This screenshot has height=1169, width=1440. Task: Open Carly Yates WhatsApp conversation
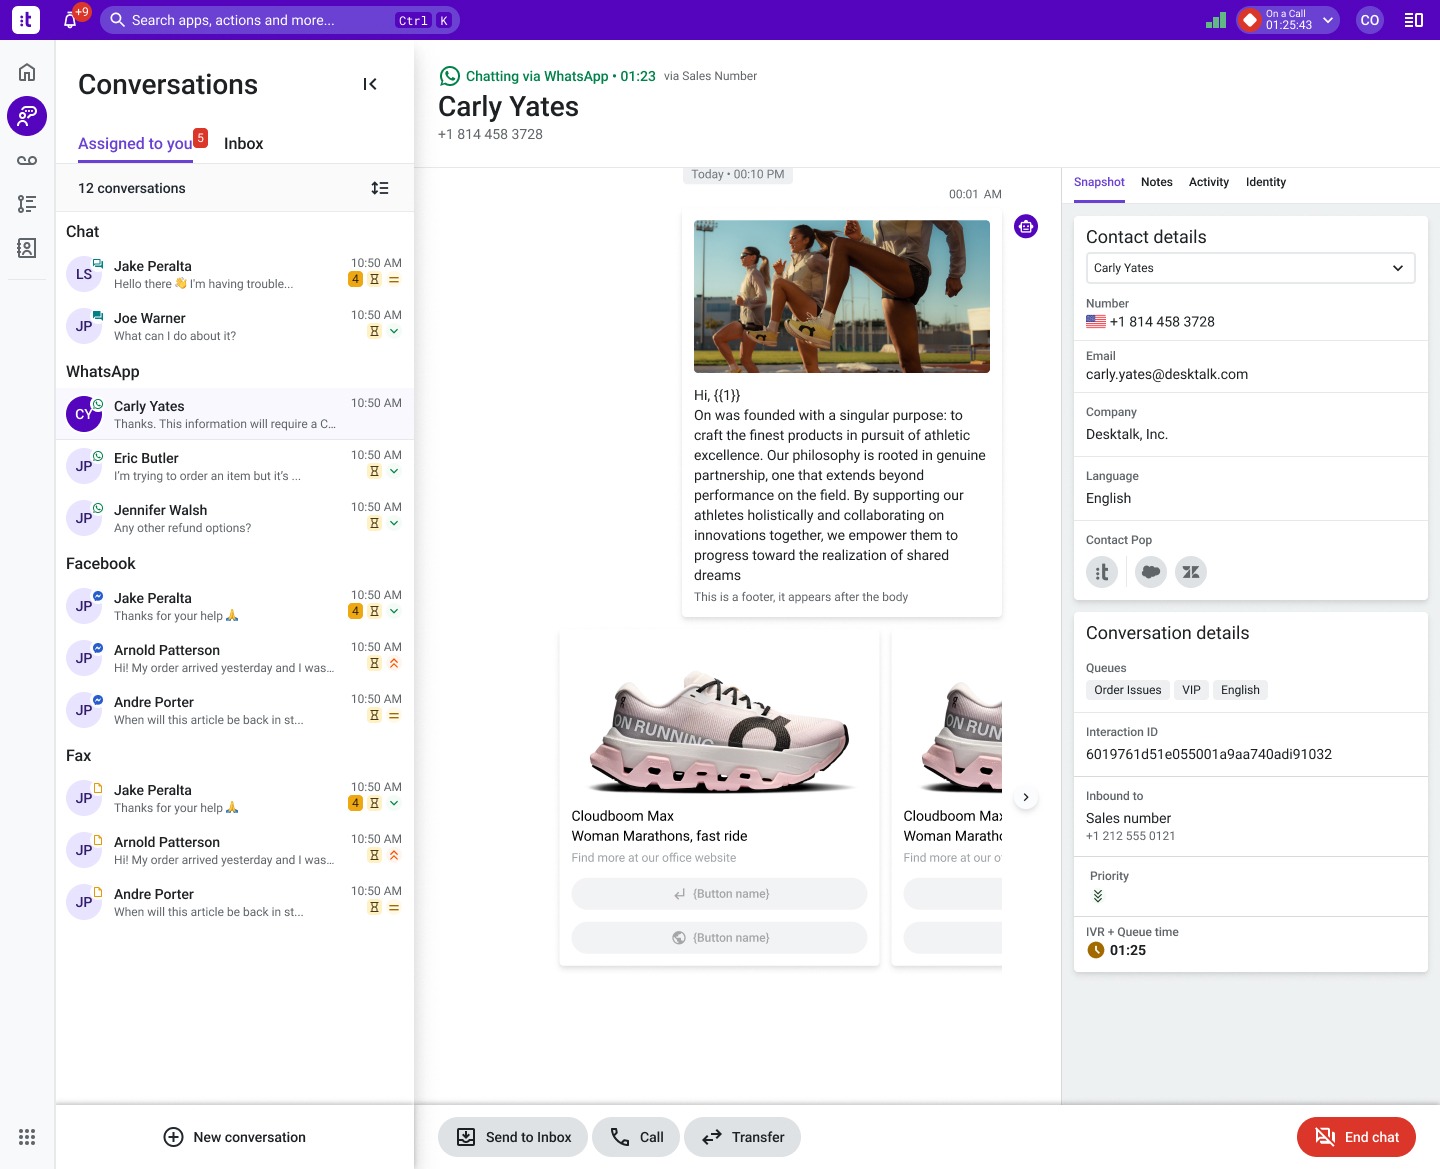point(235,414)
